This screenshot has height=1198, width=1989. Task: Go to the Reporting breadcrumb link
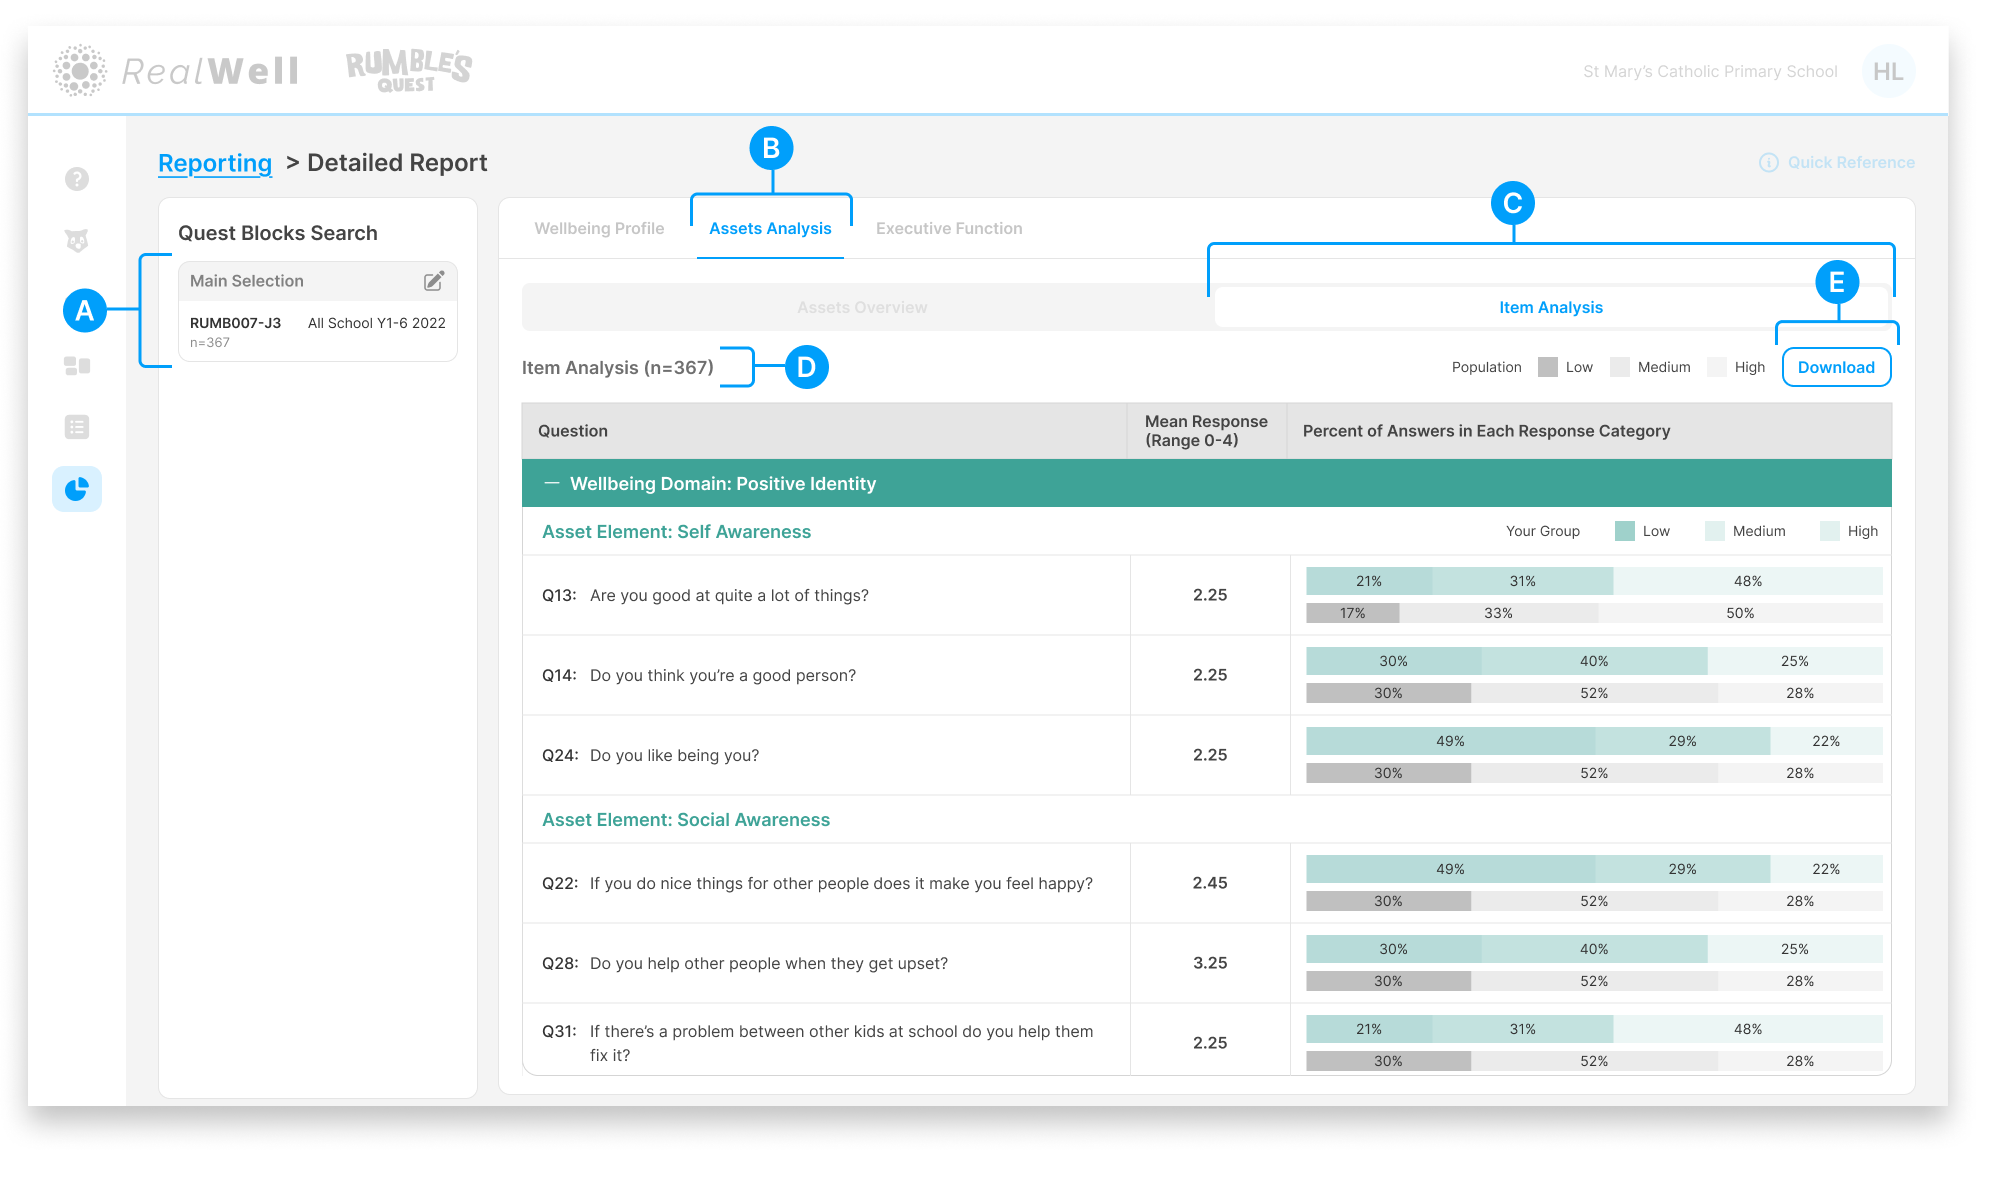pos(215,163)
